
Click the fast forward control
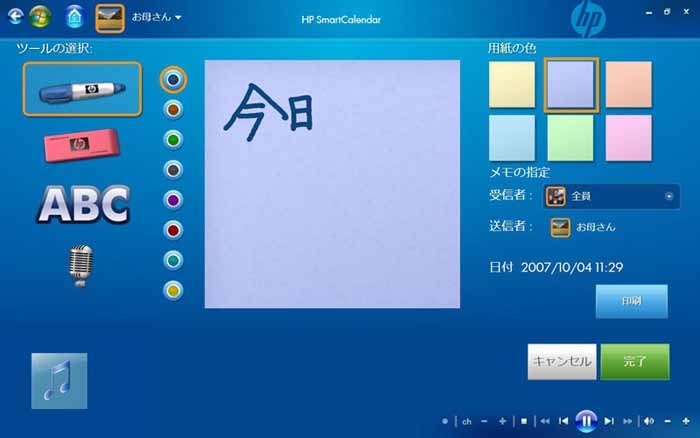(628, 421)
